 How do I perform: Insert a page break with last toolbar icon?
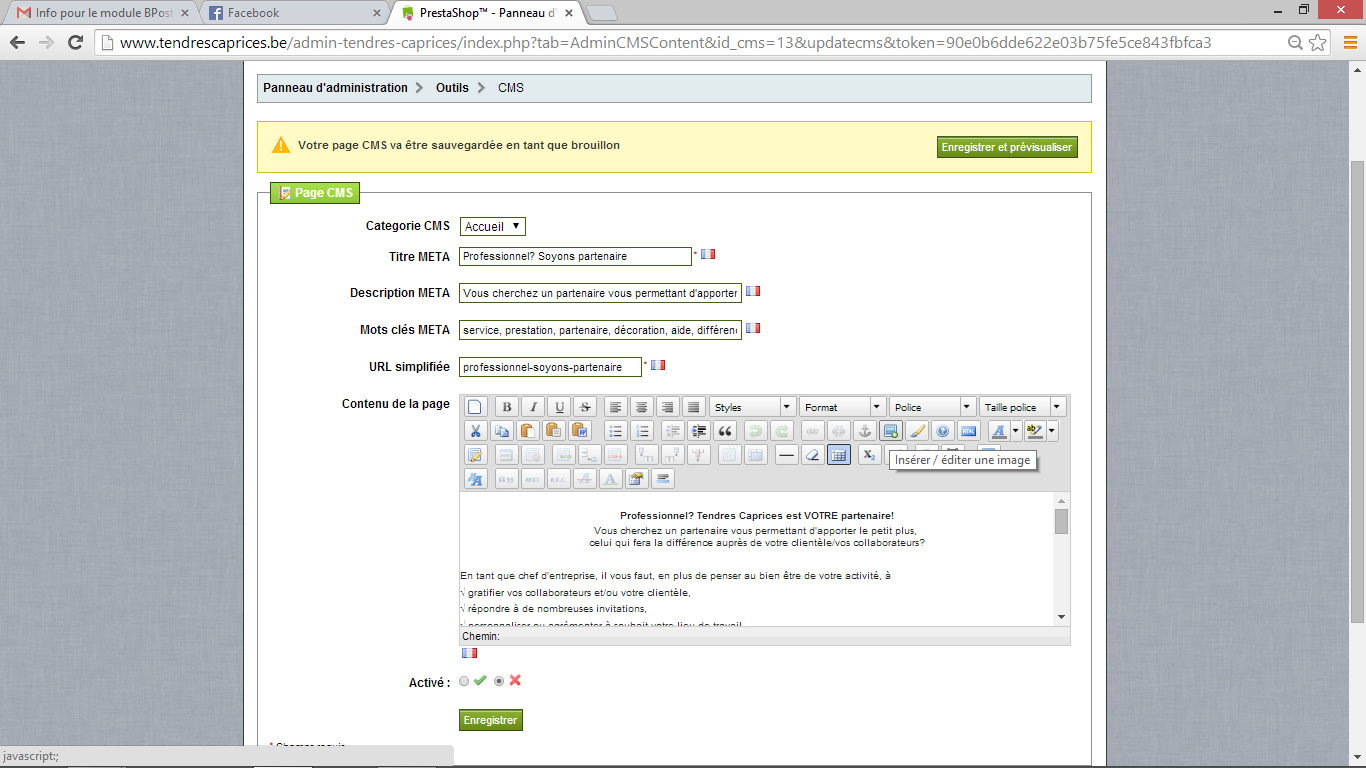(663, 479)
